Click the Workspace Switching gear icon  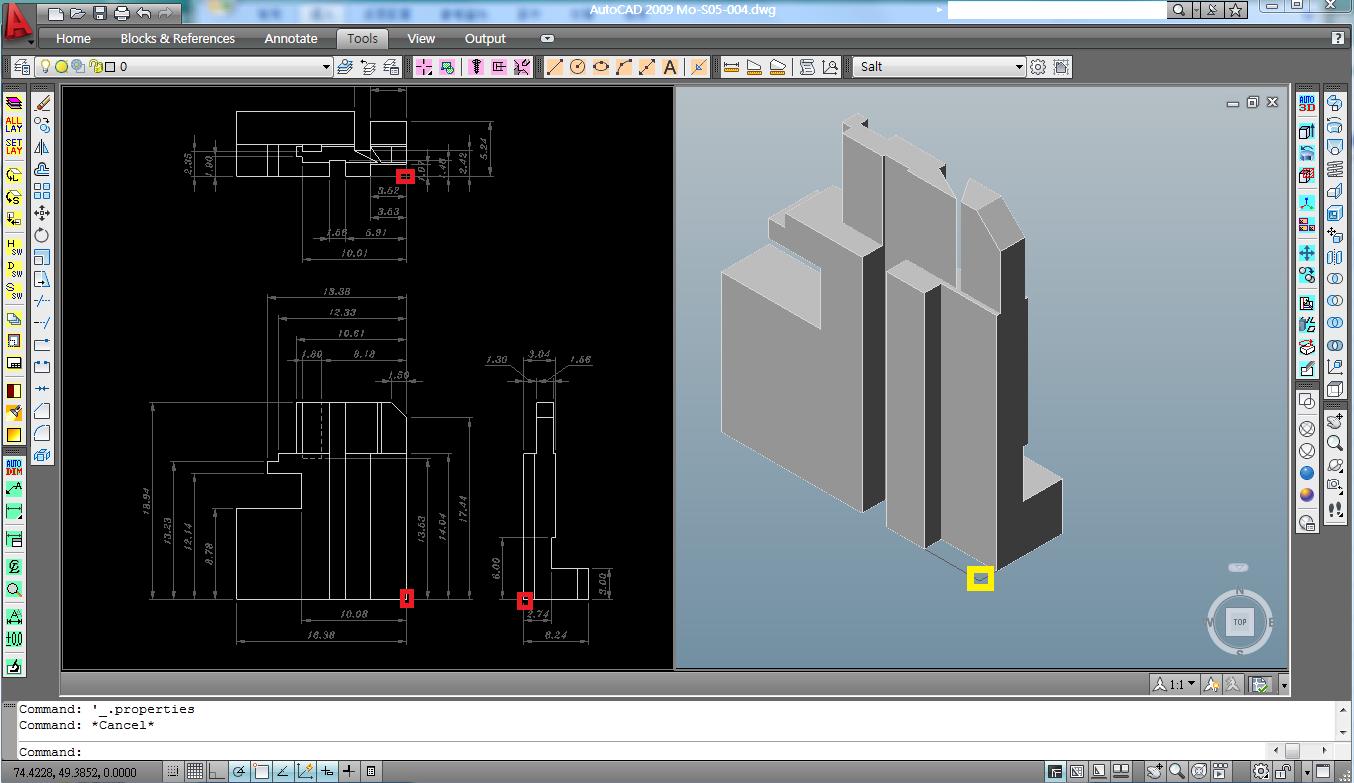pyautogui.click(x=1261, y=771)
